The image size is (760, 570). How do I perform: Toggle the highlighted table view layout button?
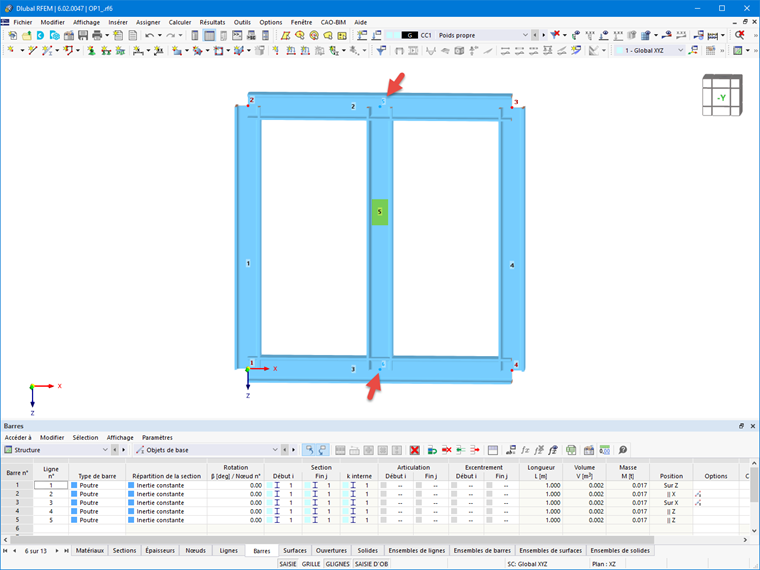209,35
